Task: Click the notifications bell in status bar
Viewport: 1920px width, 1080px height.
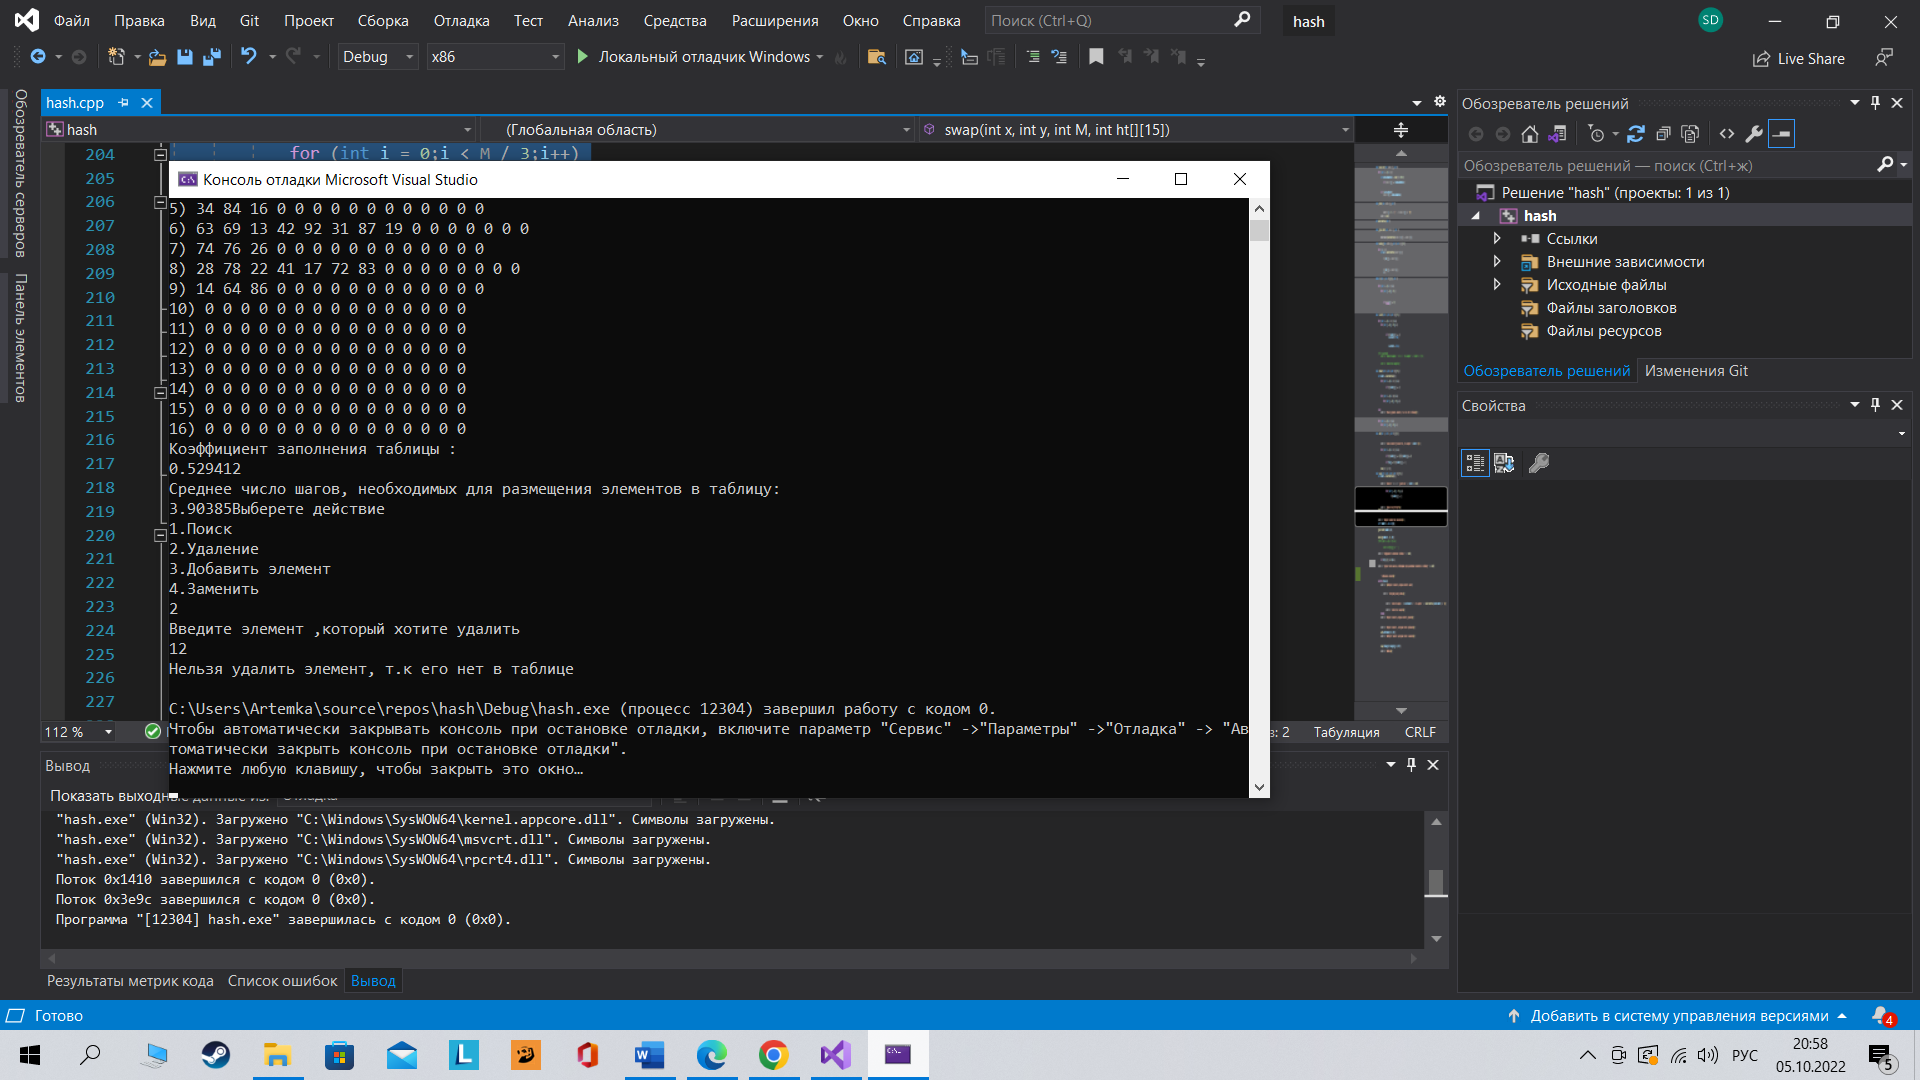Action: (x=1883, y=1016)
